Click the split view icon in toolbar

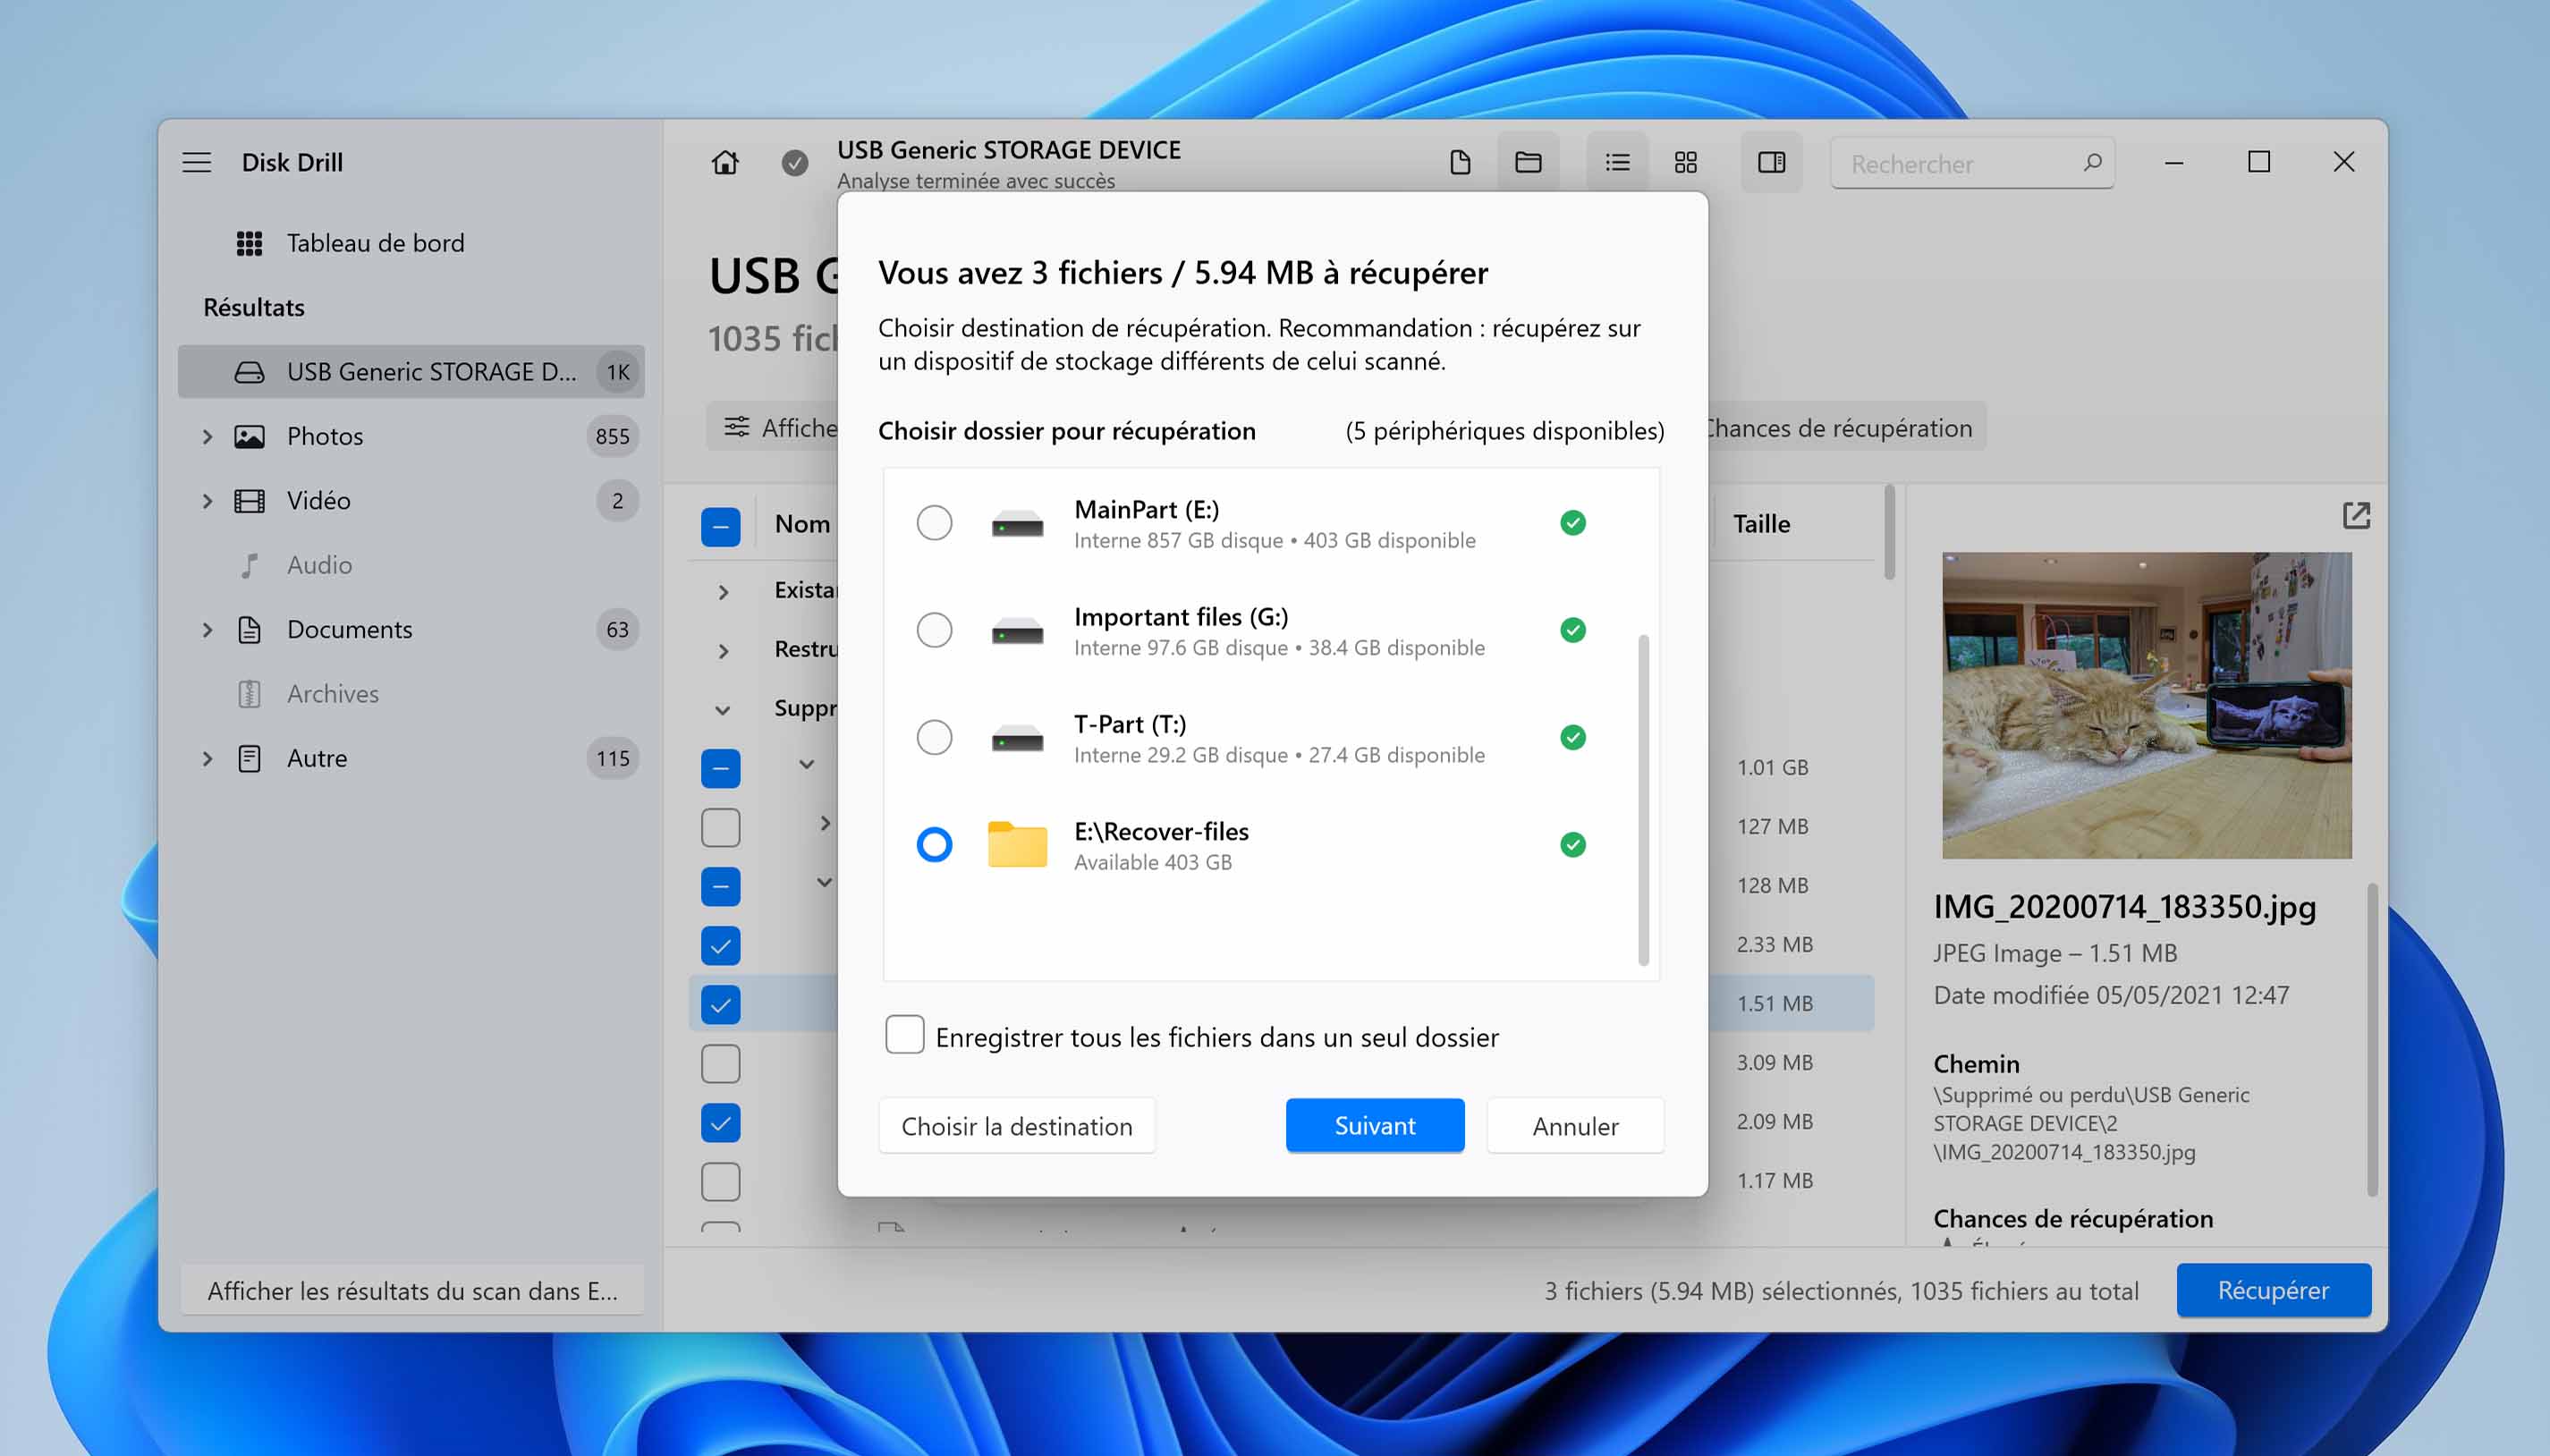click(x=1771, y=159)
